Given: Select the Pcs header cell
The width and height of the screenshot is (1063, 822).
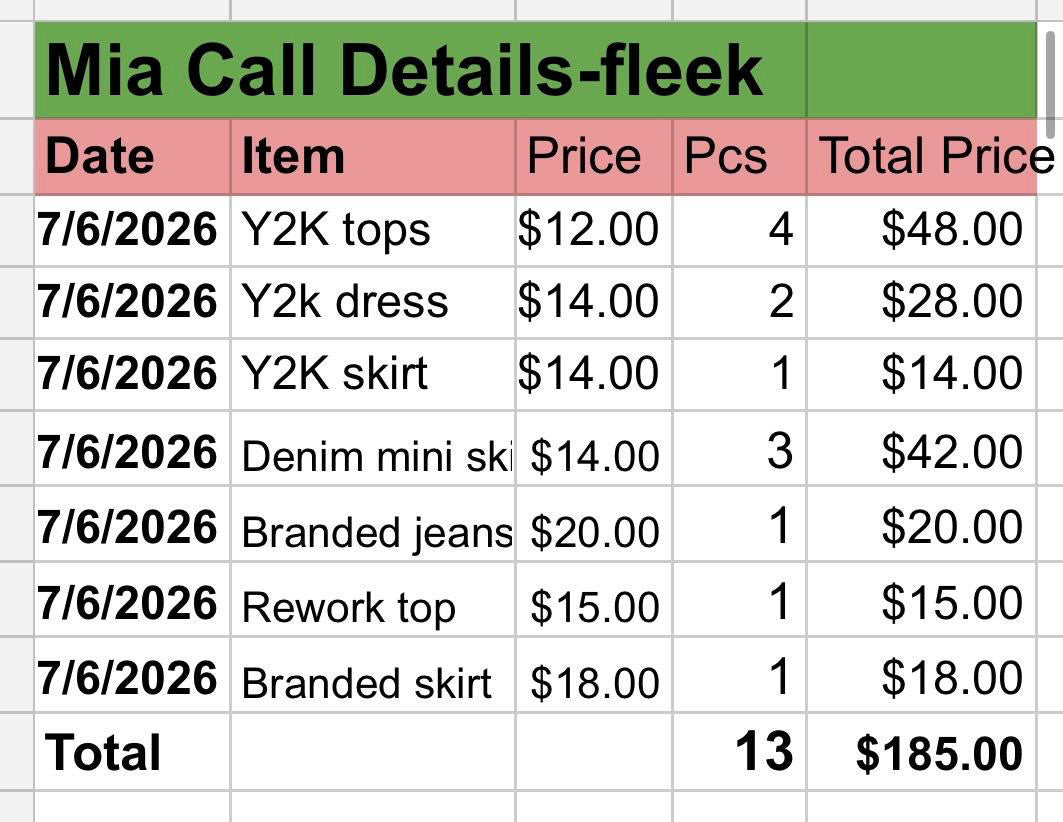Looking at the screenshot, I should coord(739,157).
